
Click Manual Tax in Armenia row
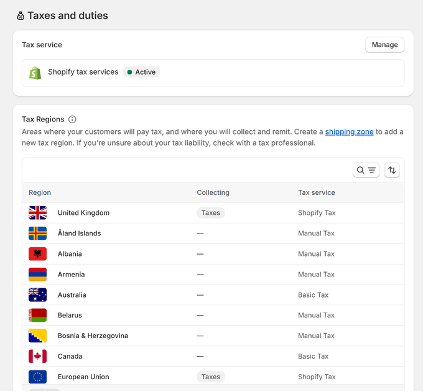click(x=316, y=275)
